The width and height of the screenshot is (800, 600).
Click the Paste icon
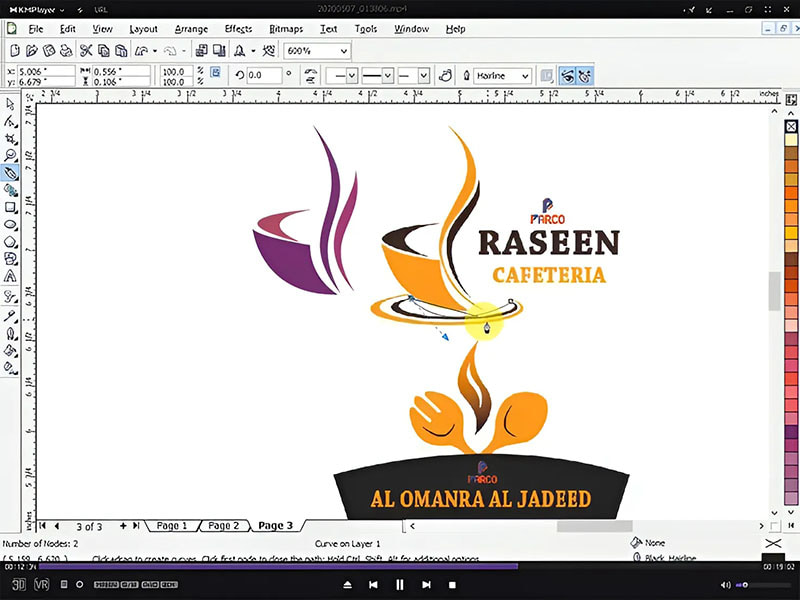coord(121,50)
